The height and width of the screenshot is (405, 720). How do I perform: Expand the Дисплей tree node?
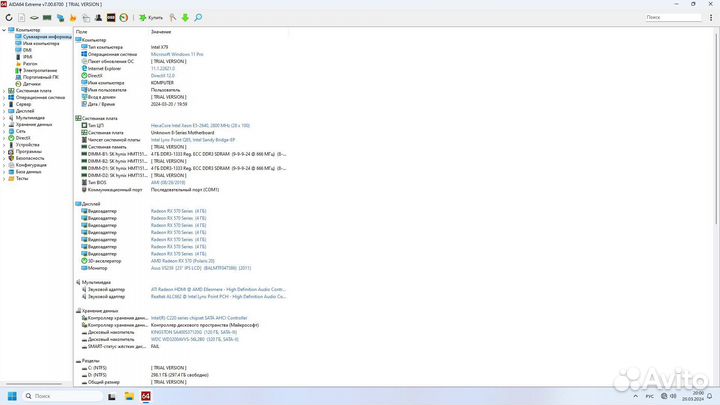4,111
